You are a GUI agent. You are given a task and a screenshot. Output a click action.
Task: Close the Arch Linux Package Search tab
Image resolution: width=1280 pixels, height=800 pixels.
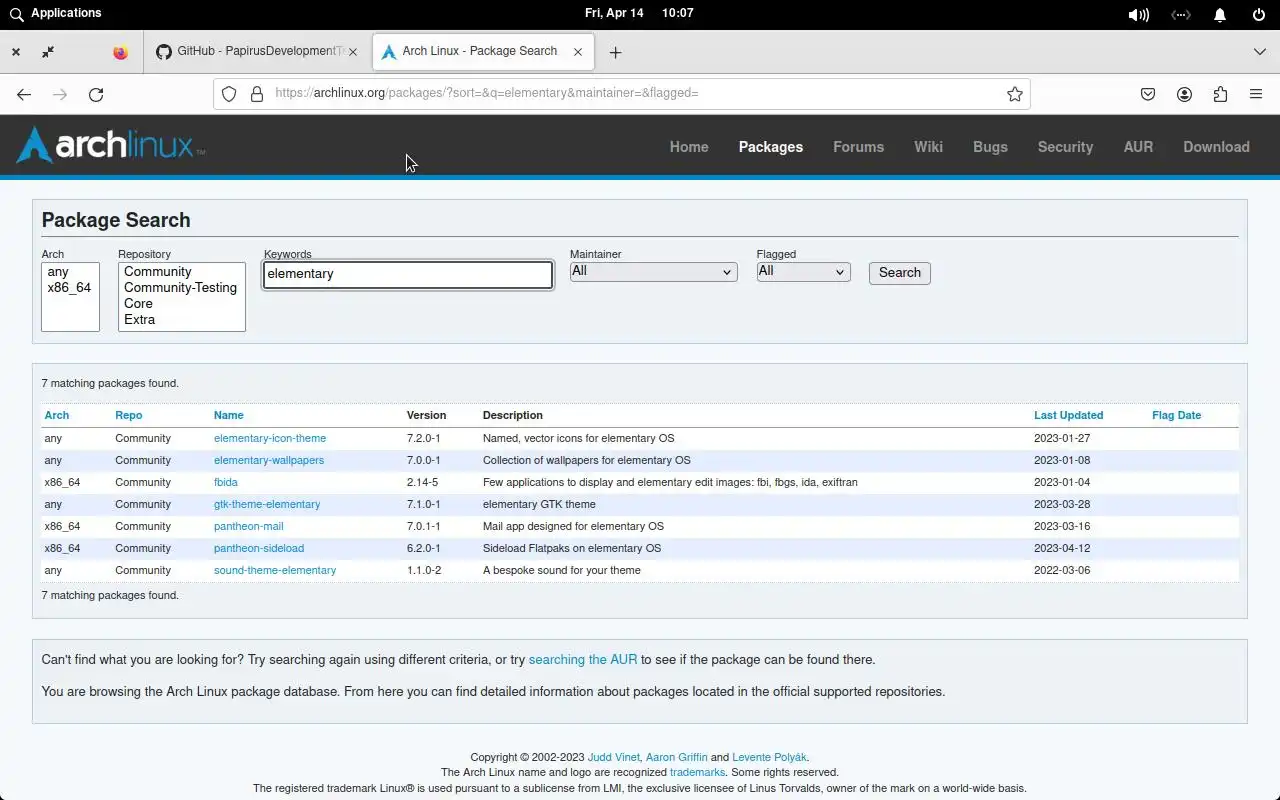(x=577, y=52)
